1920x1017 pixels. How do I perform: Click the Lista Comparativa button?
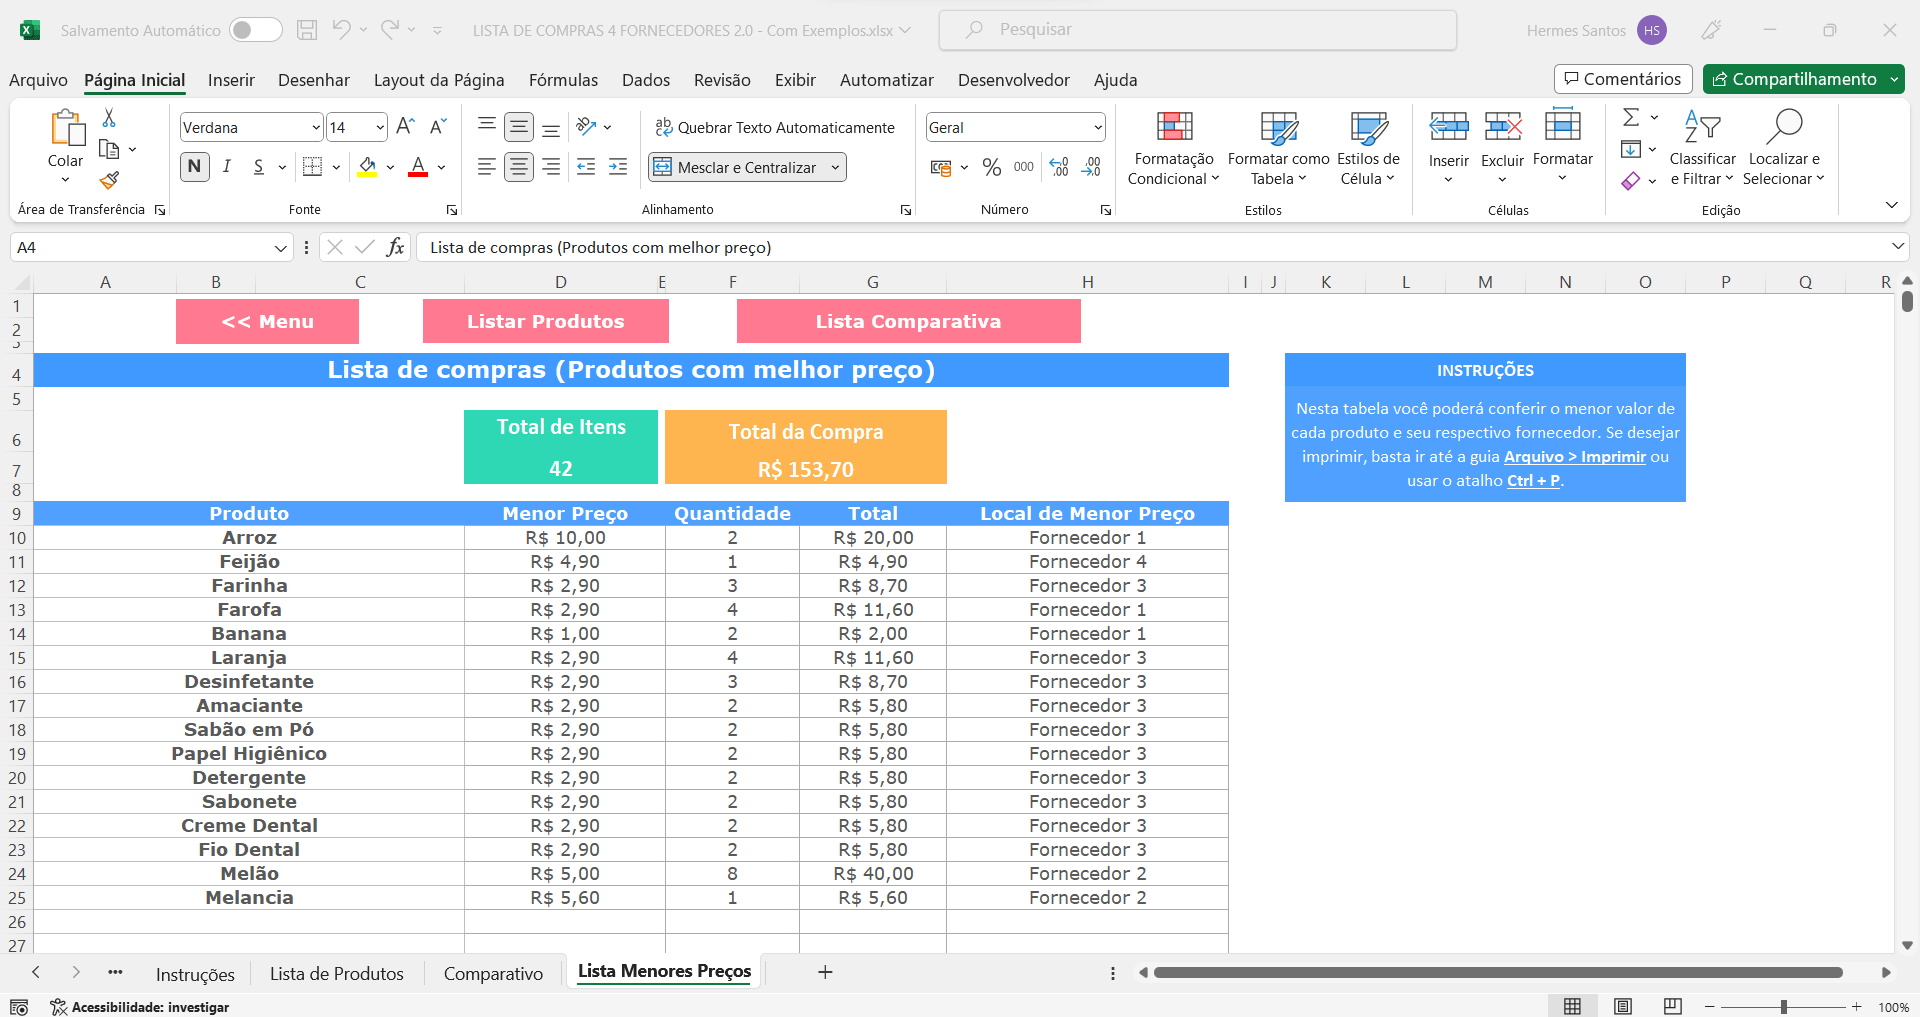click(x=908, y=321)
